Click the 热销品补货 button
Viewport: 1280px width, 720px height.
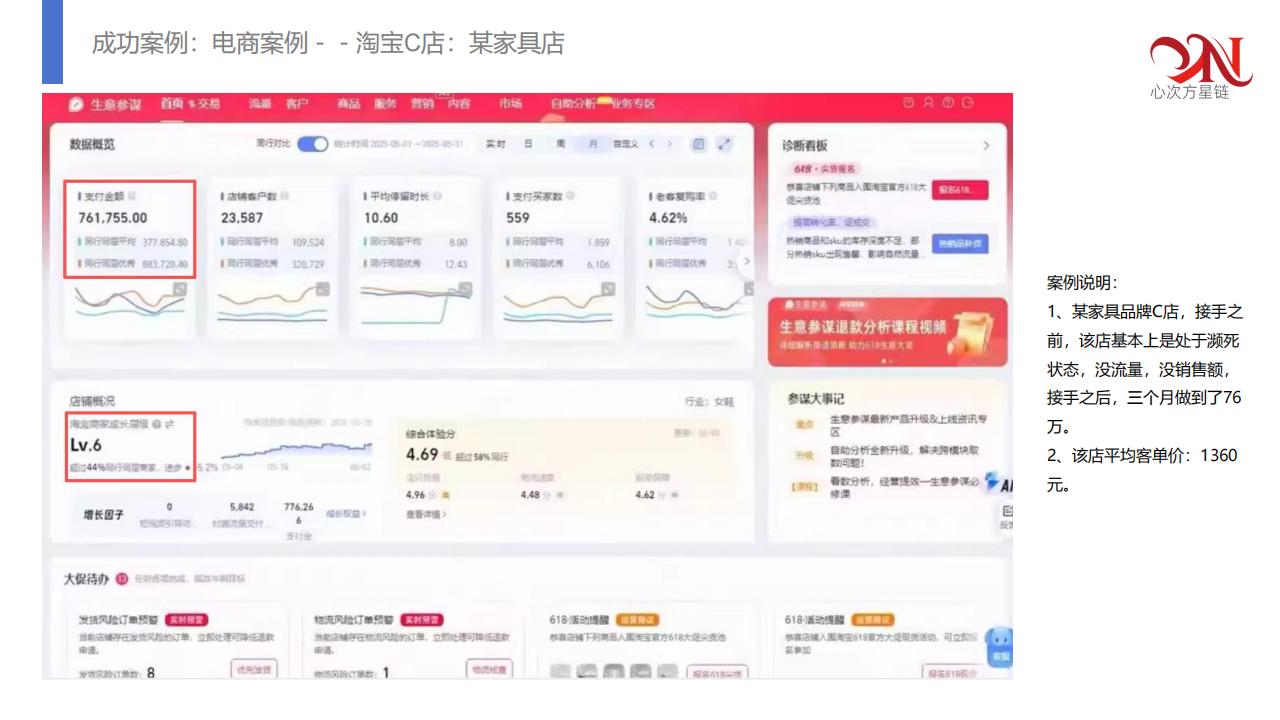pyautogui.click(x=959, y=243)
